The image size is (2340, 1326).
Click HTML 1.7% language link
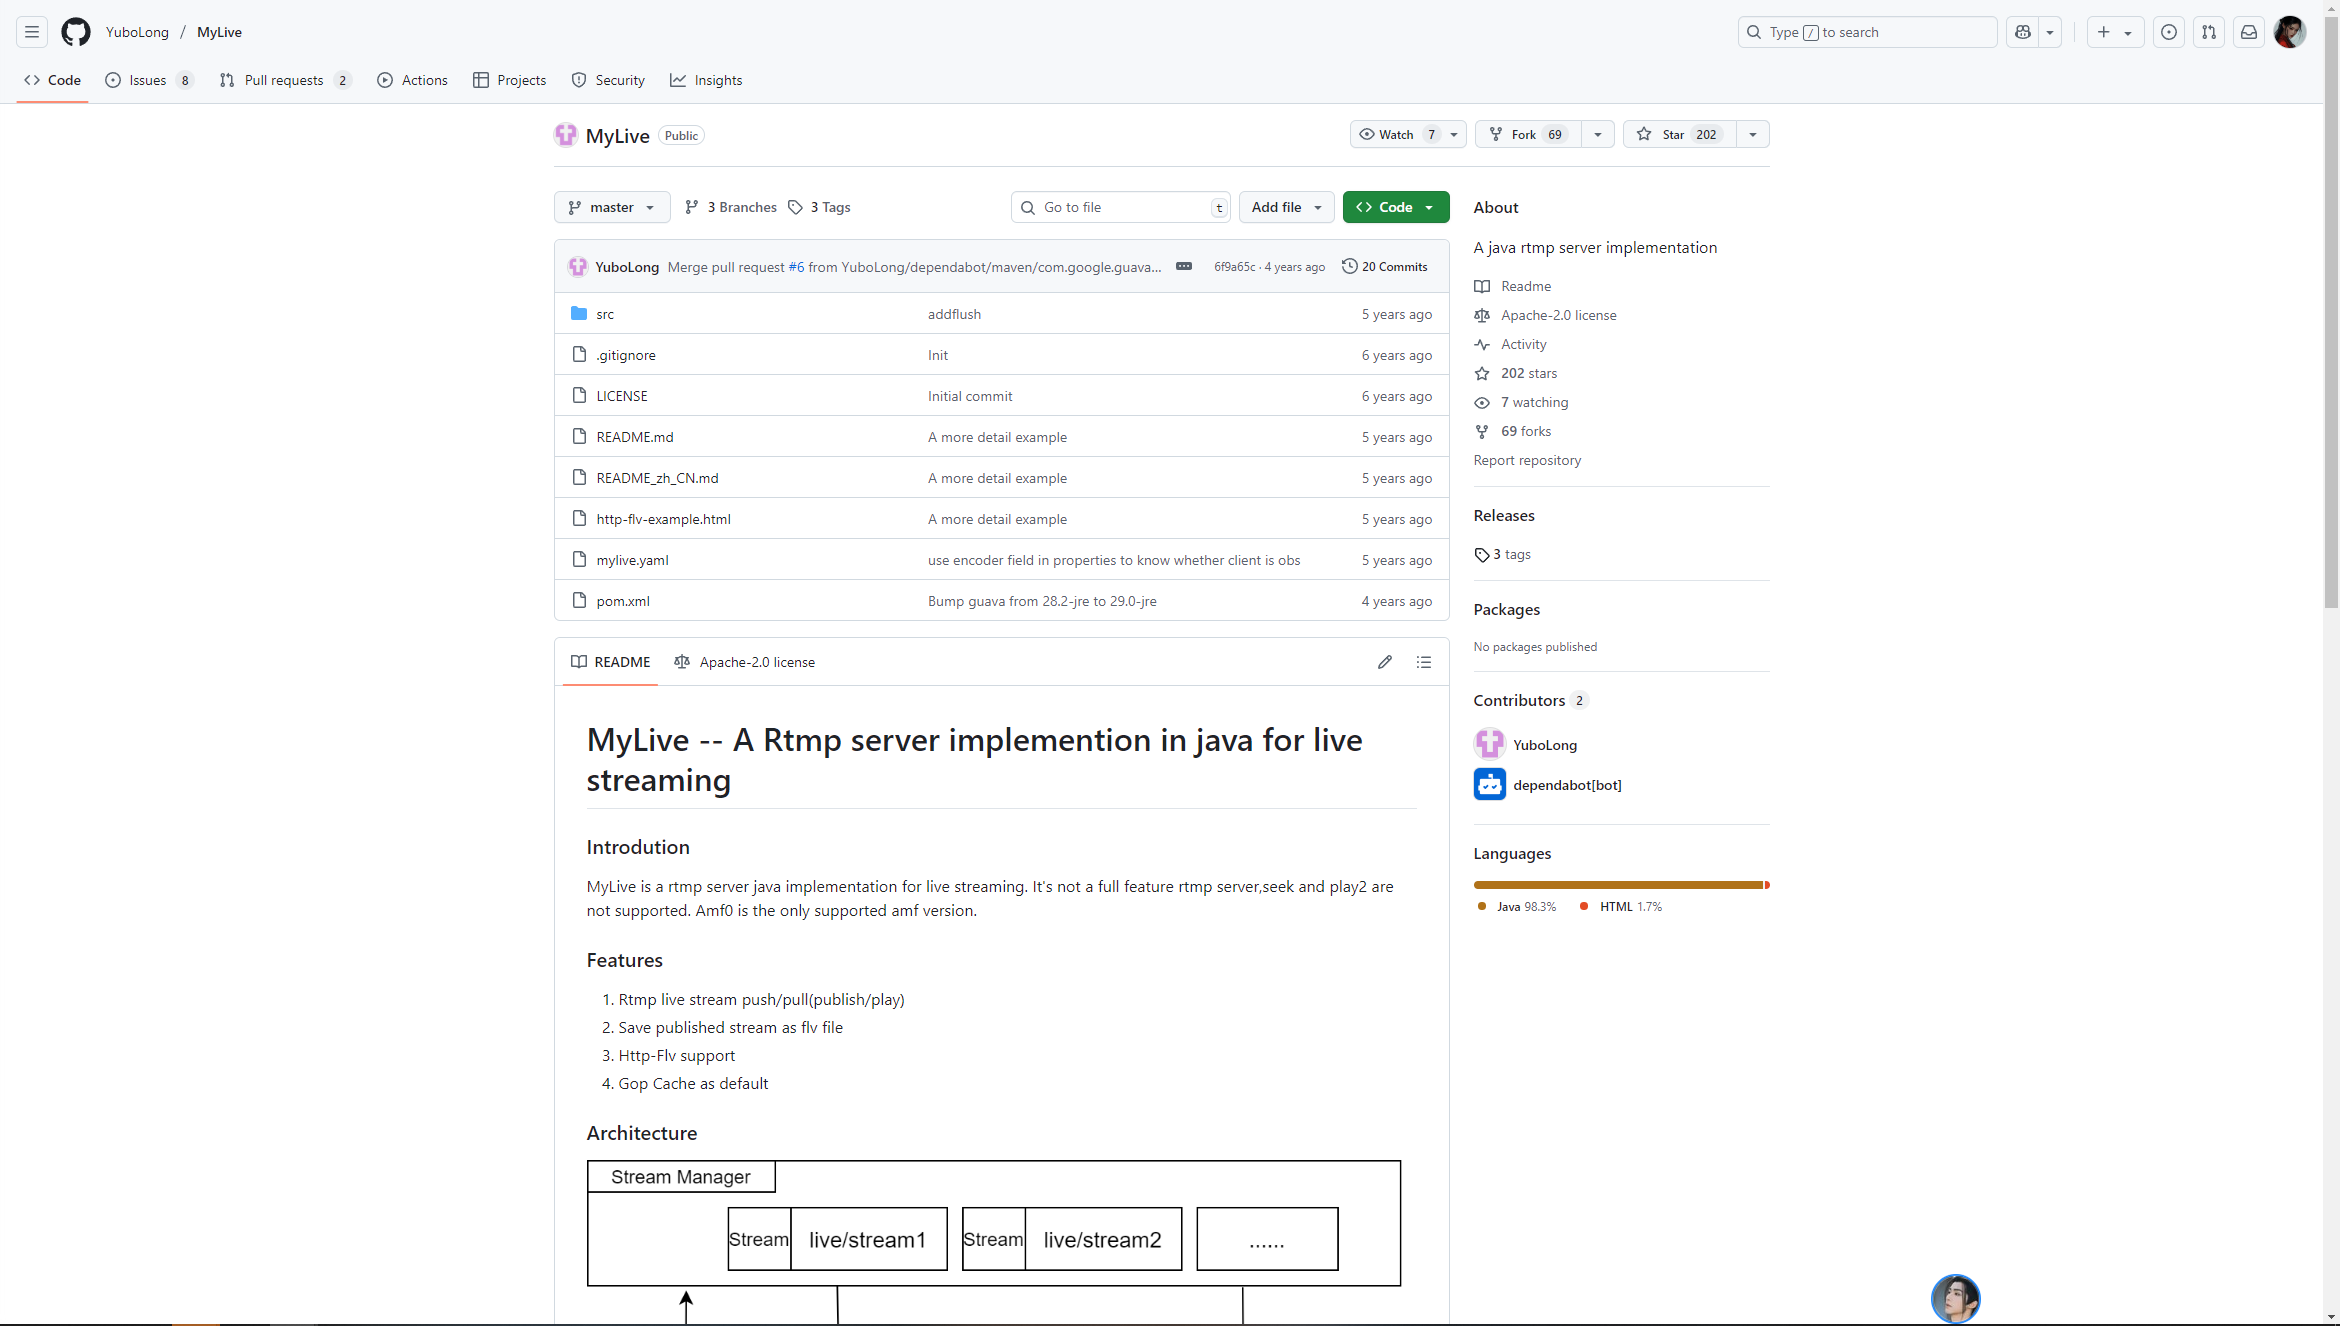coord(1621,906)
